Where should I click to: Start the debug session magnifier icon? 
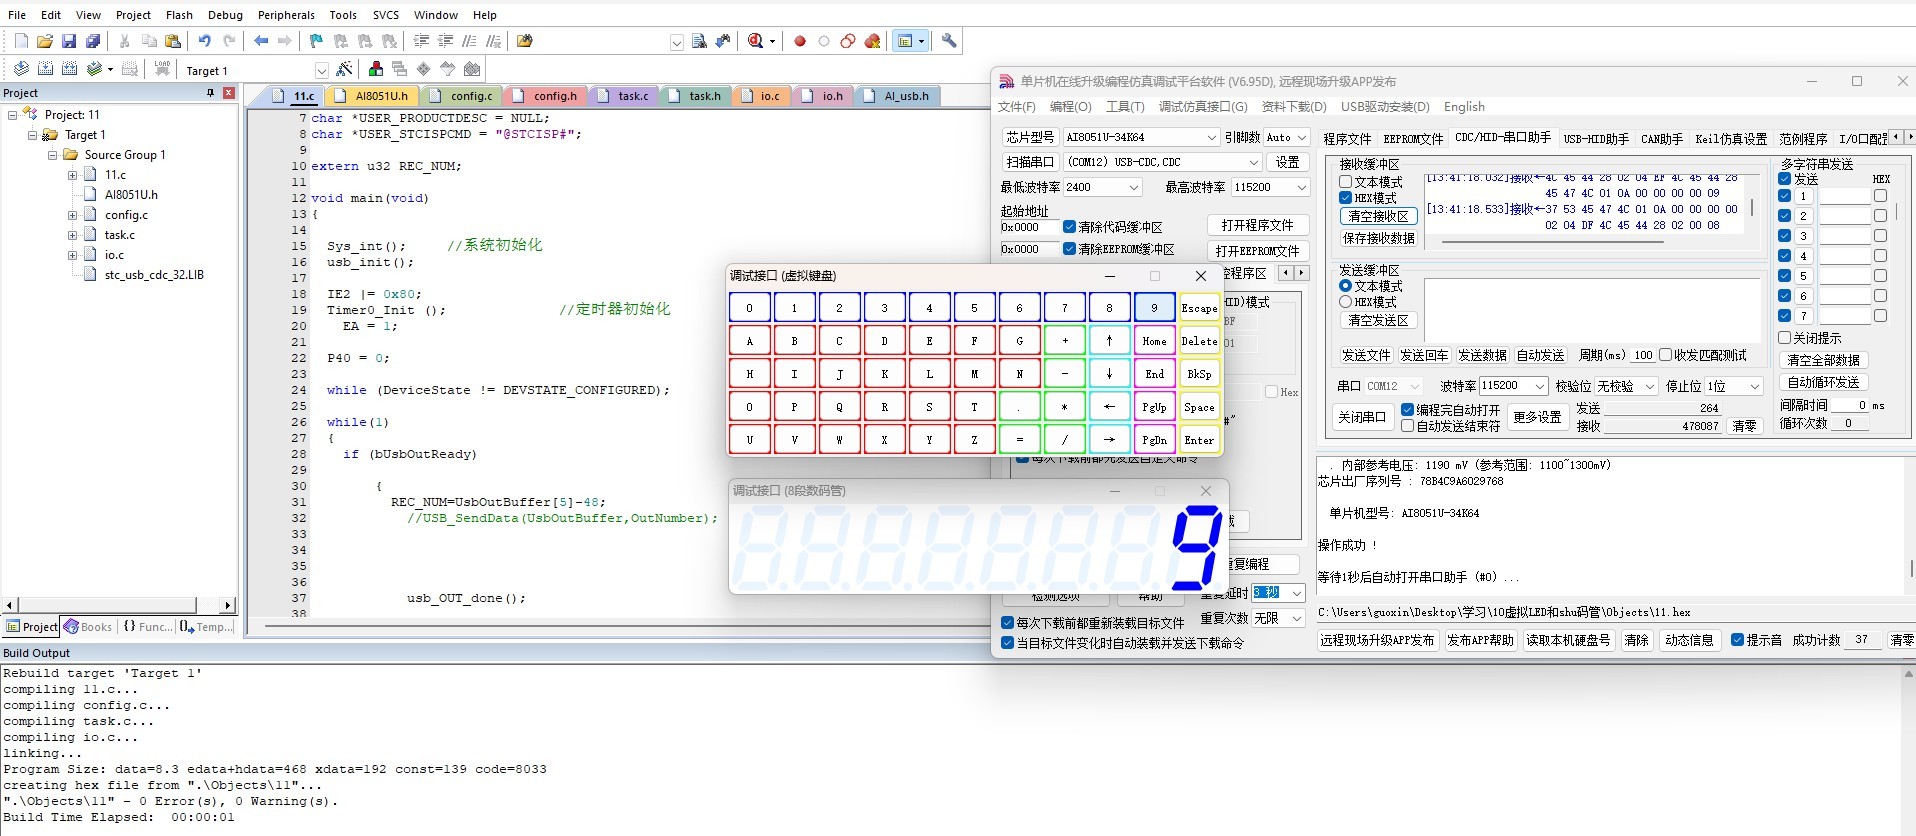click(x=755, y=41)
